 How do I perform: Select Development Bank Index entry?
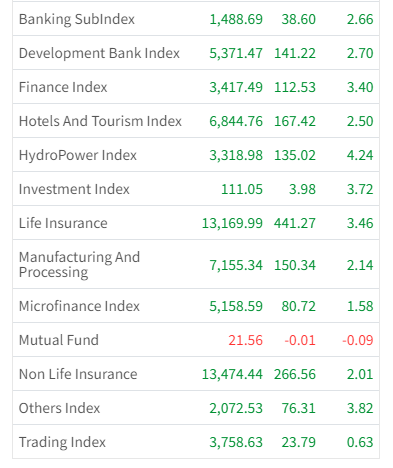(x=99, y=53)
